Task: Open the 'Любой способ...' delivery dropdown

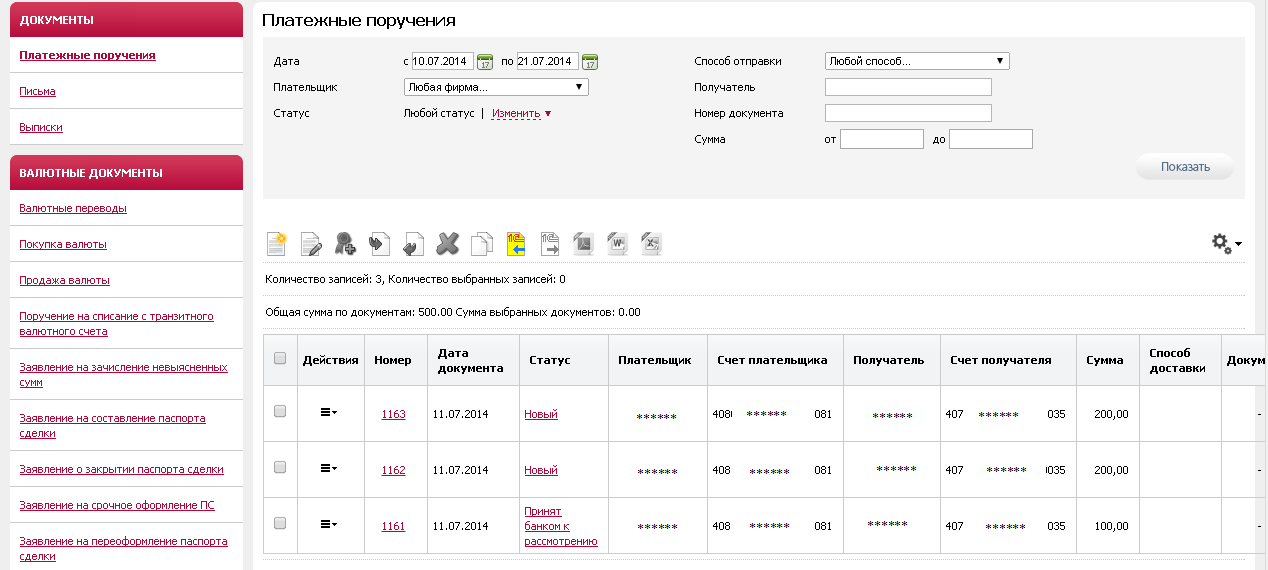Action: pyautogui.click(x=917, y=61)
